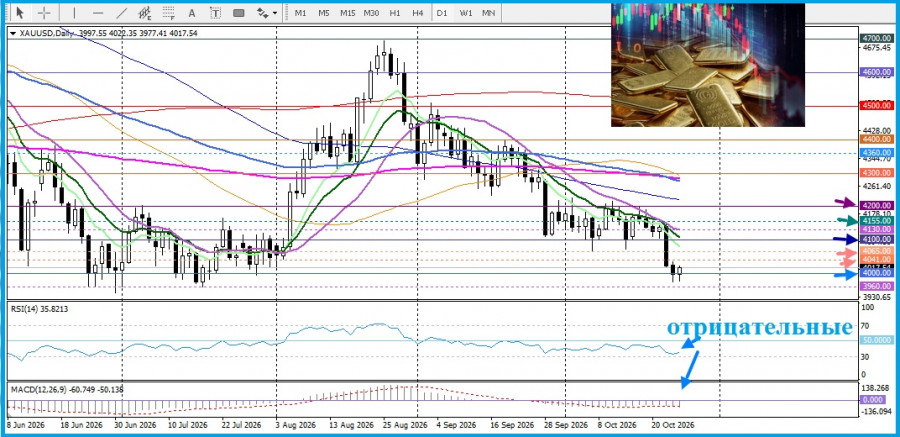
Task: Switch chart to H1 timeframe
Action: coord(395,13)
